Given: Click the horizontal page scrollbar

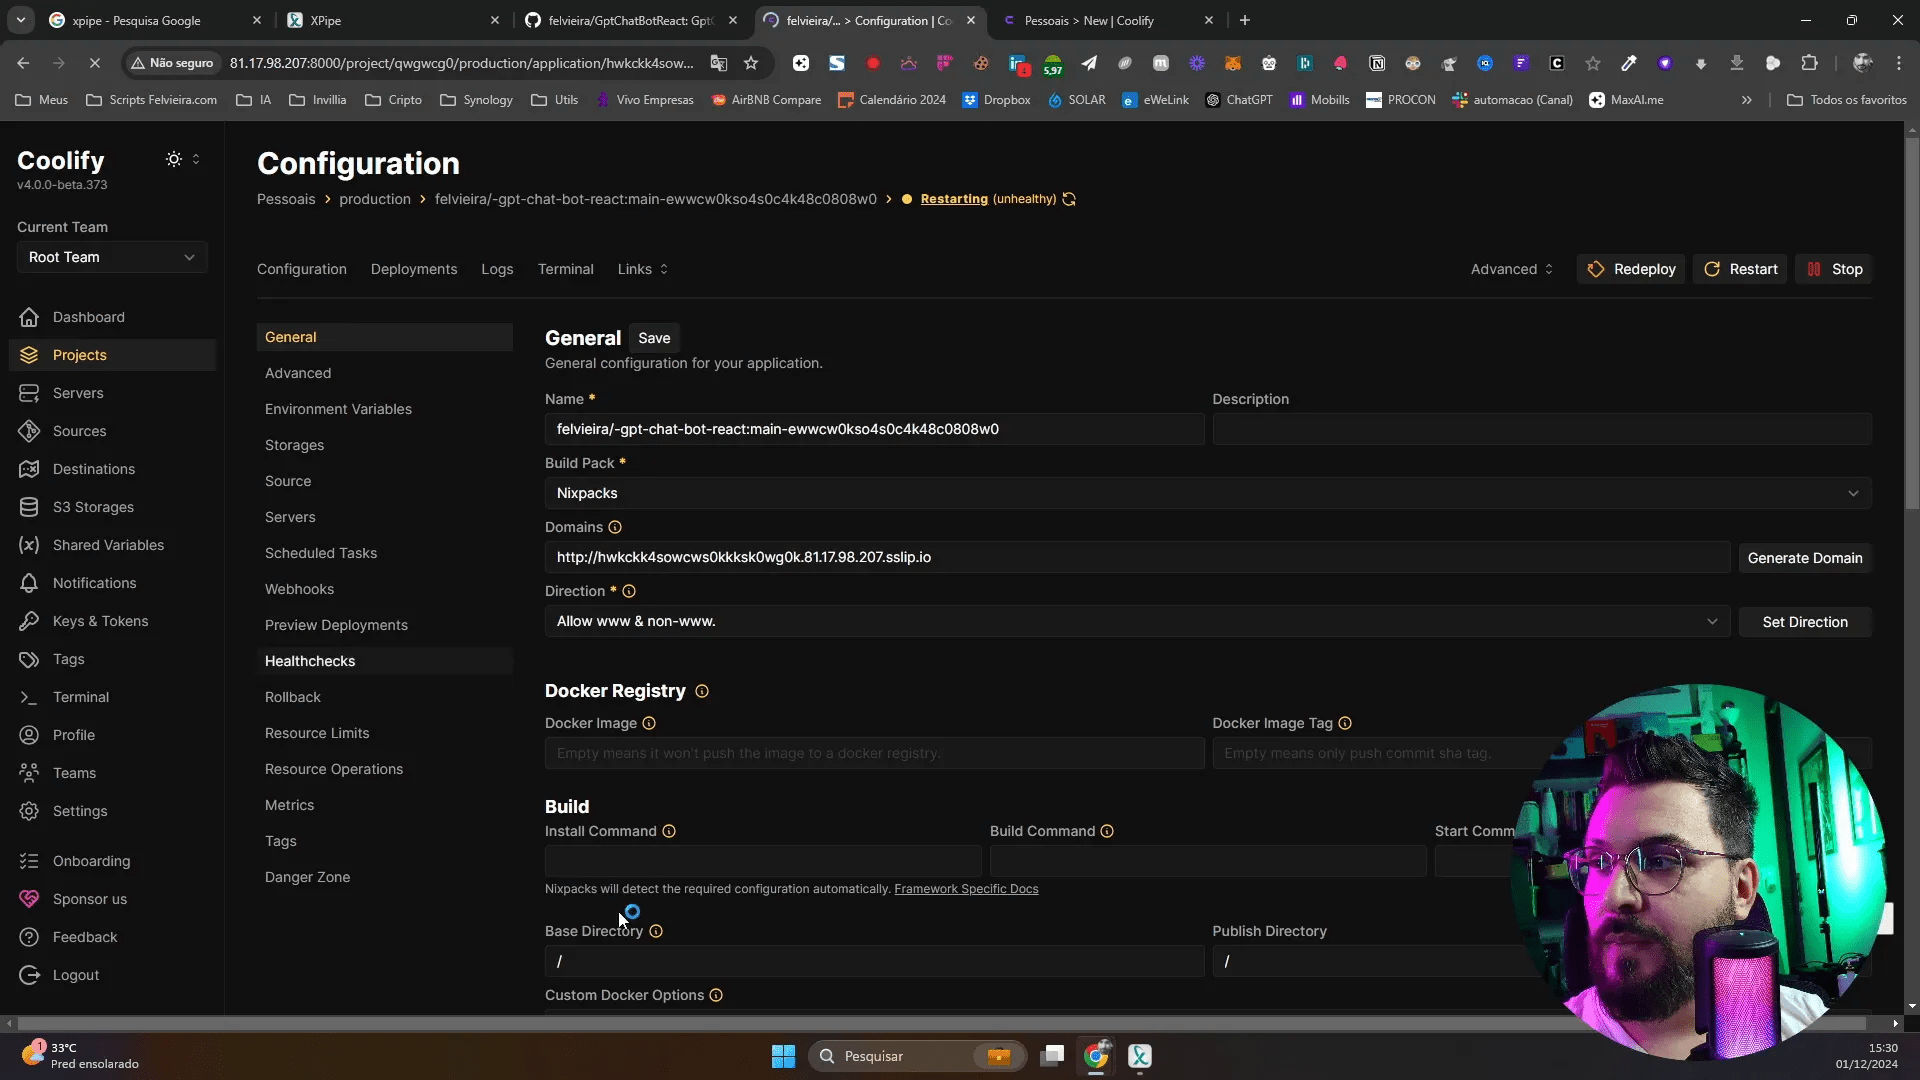Looking at the screenshot, I should (940, 1023).
